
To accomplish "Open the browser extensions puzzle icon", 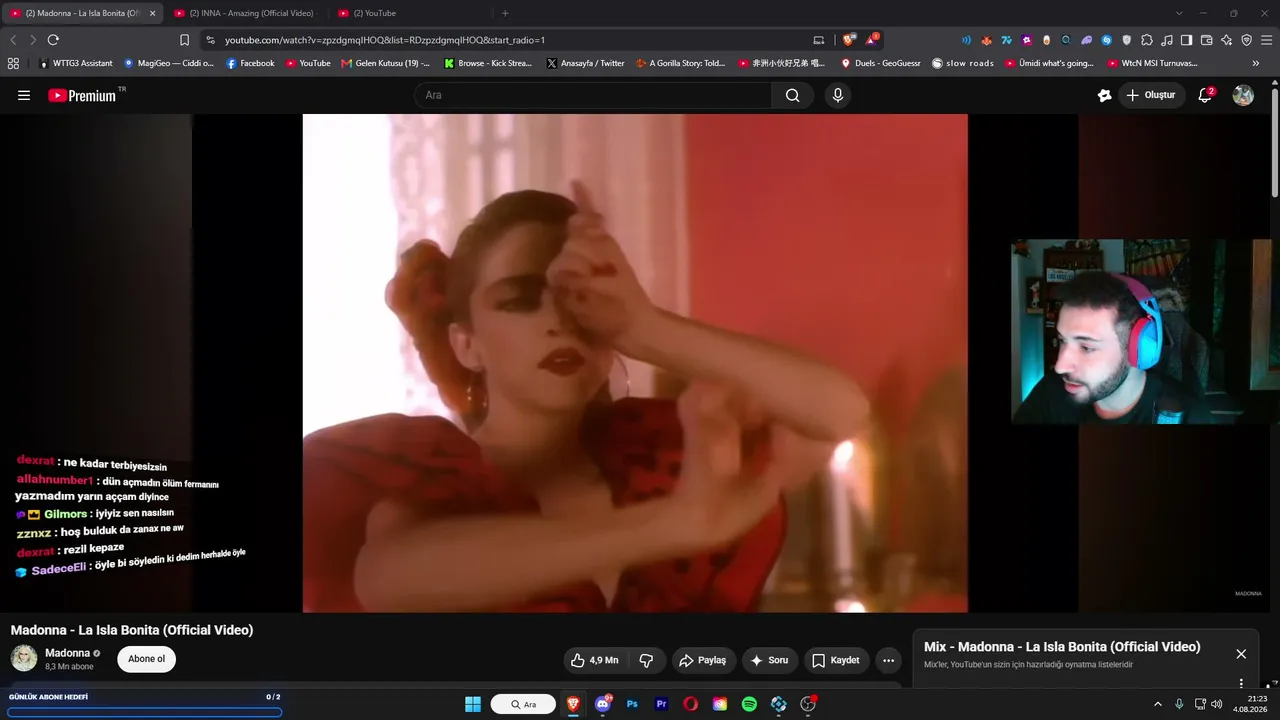I will [1147, 40].
